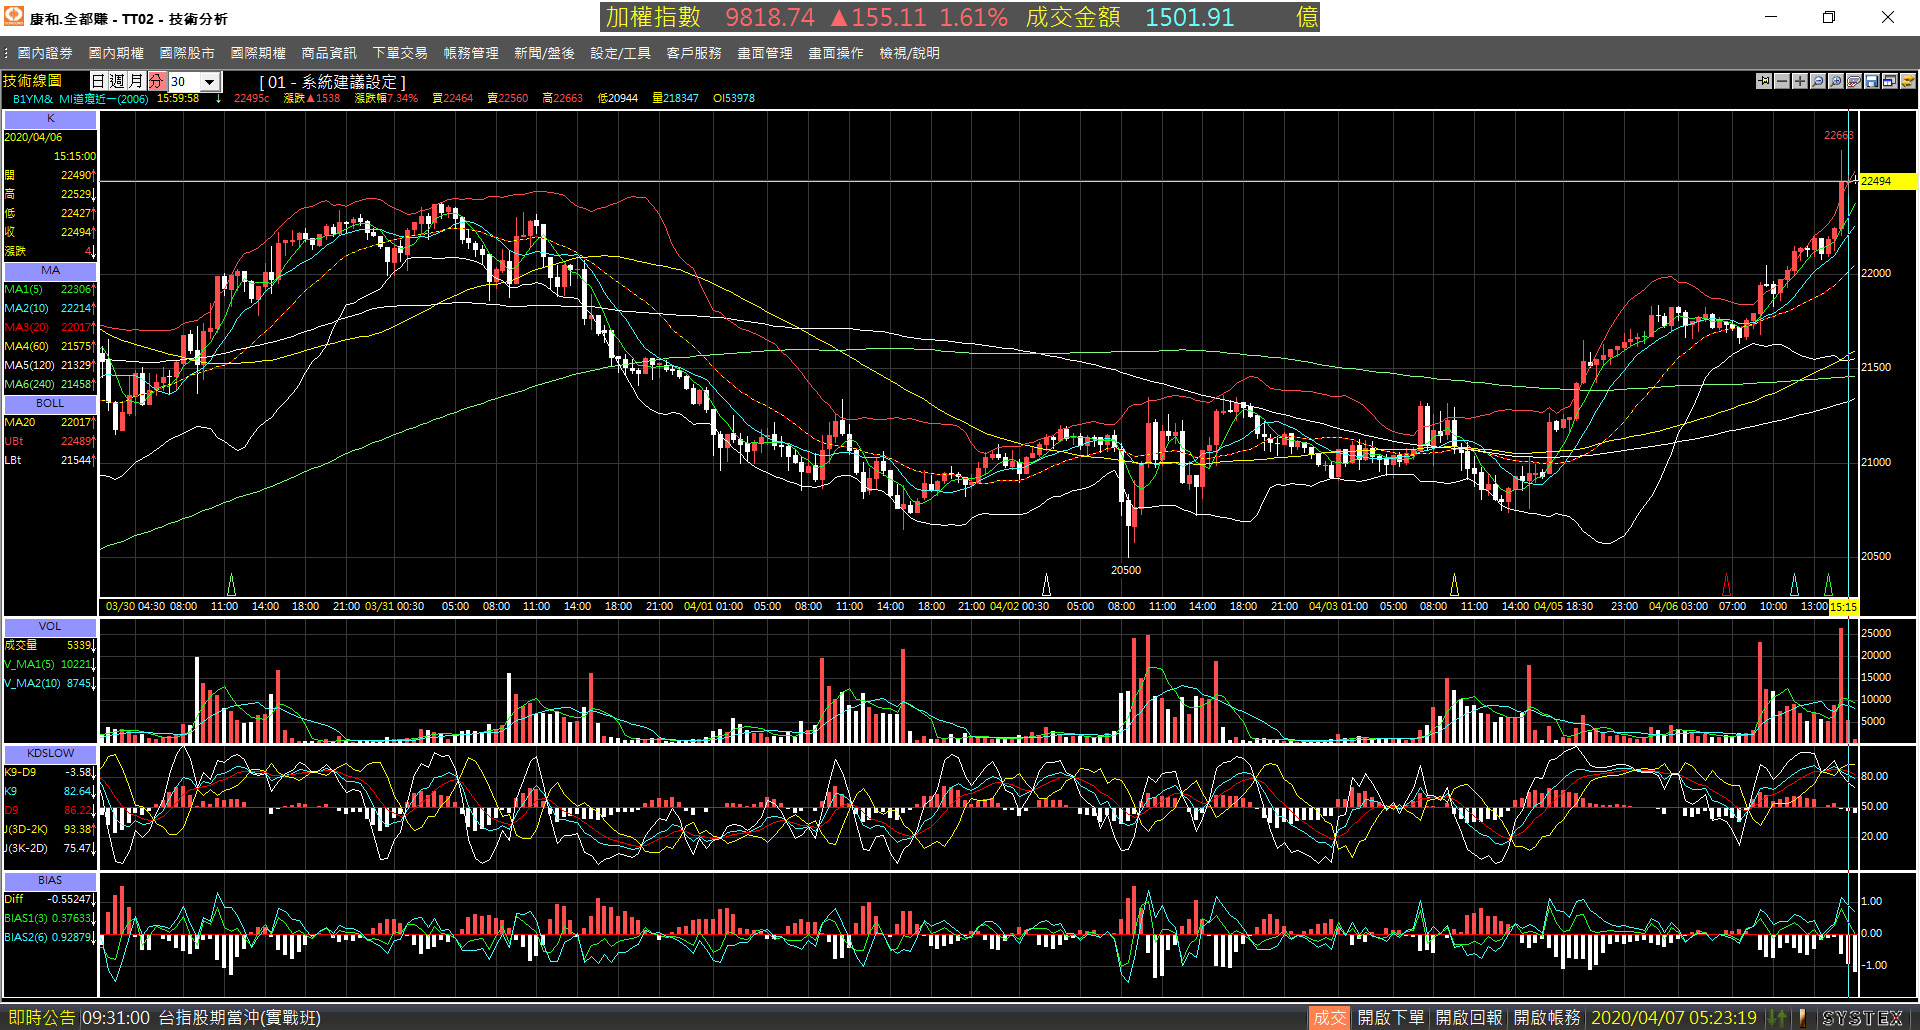
Task: Click the plus expand-bars toolbar icon
Action: (1800, 81)
